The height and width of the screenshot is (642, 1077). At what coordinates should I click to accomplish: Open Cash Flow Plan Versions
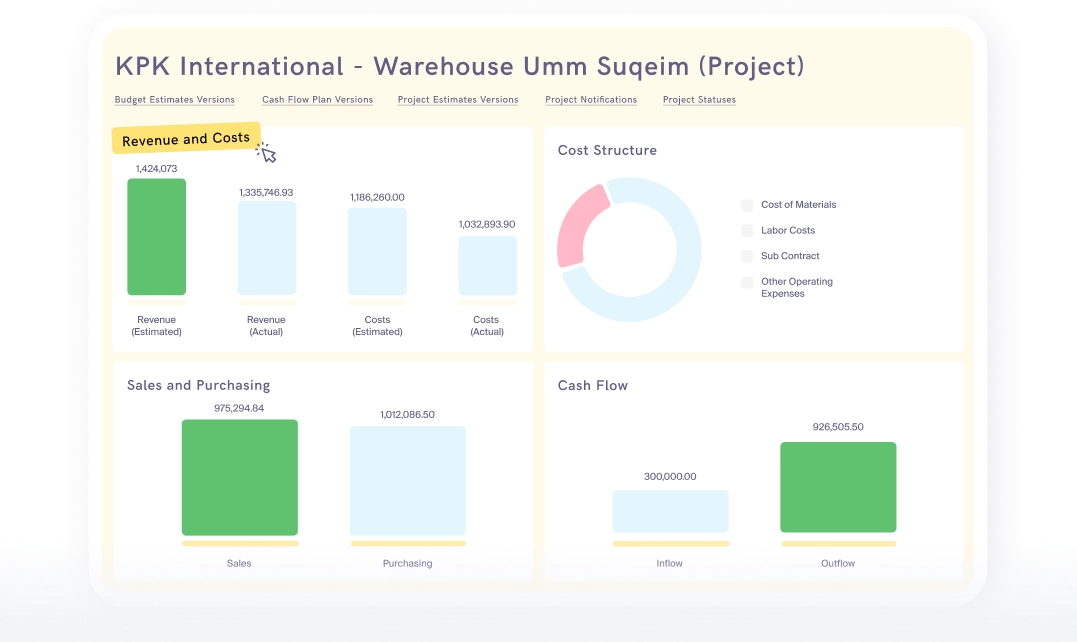pyautogui.click(x=317, y=100)
